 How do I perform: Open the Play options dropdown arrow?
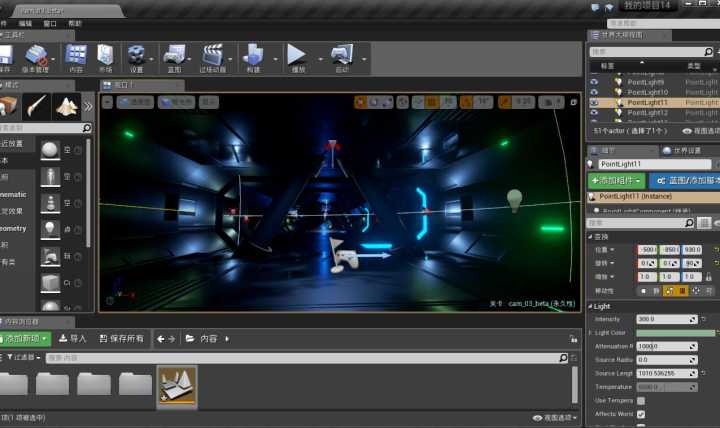321,59
